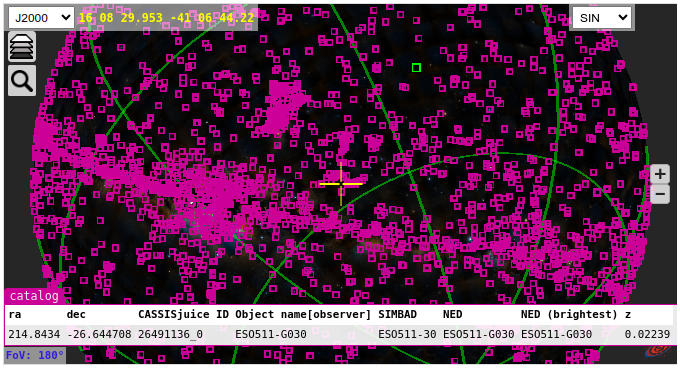The image size is (680, 369).
Task: Zoom out with the minus button
Action: (x=660, y=194)
